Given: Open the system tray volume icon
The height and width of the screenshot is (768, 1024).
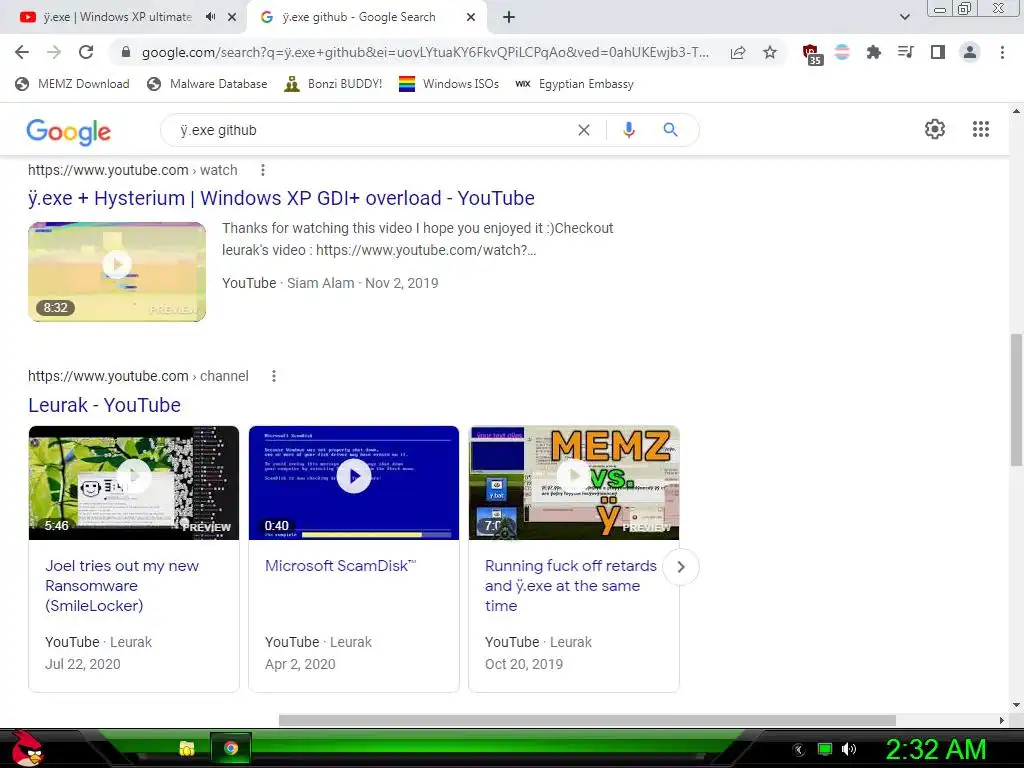Looking at the screenshot, I should [849, 749].
